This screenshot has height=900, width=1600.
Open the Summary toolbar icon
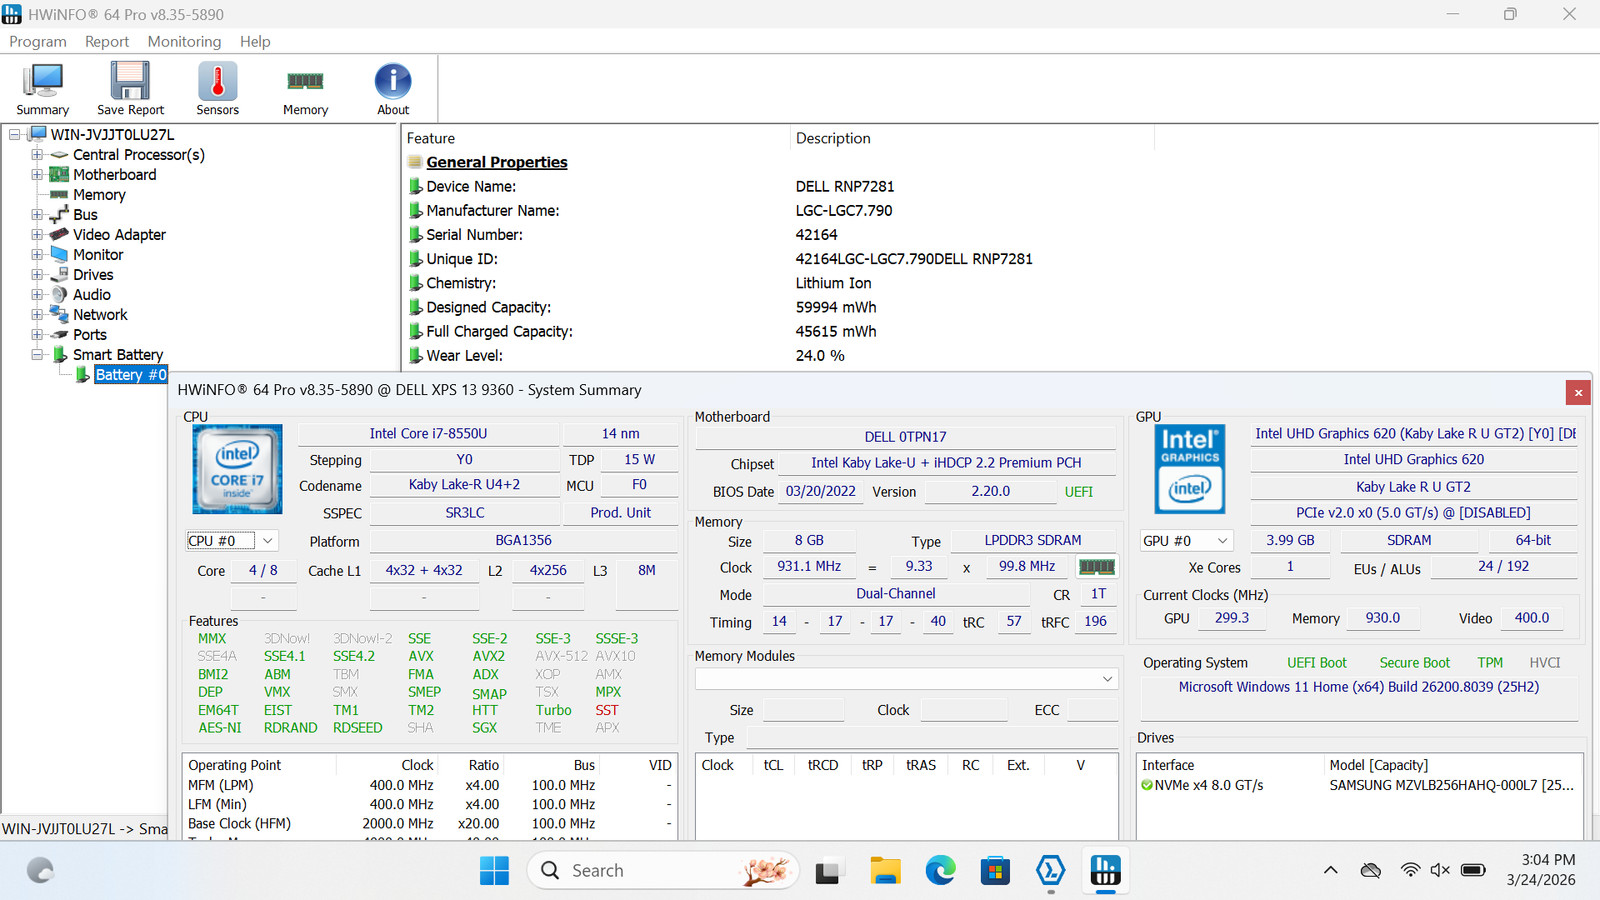click(42, 89)
